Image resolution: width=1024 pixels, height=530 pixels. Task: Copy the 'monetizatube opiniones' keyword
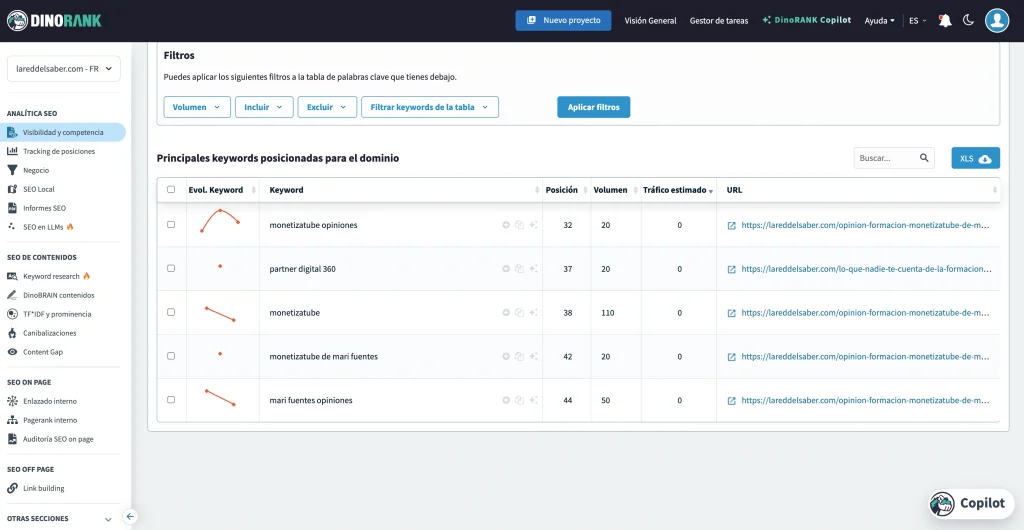click(x=519, y=225)
